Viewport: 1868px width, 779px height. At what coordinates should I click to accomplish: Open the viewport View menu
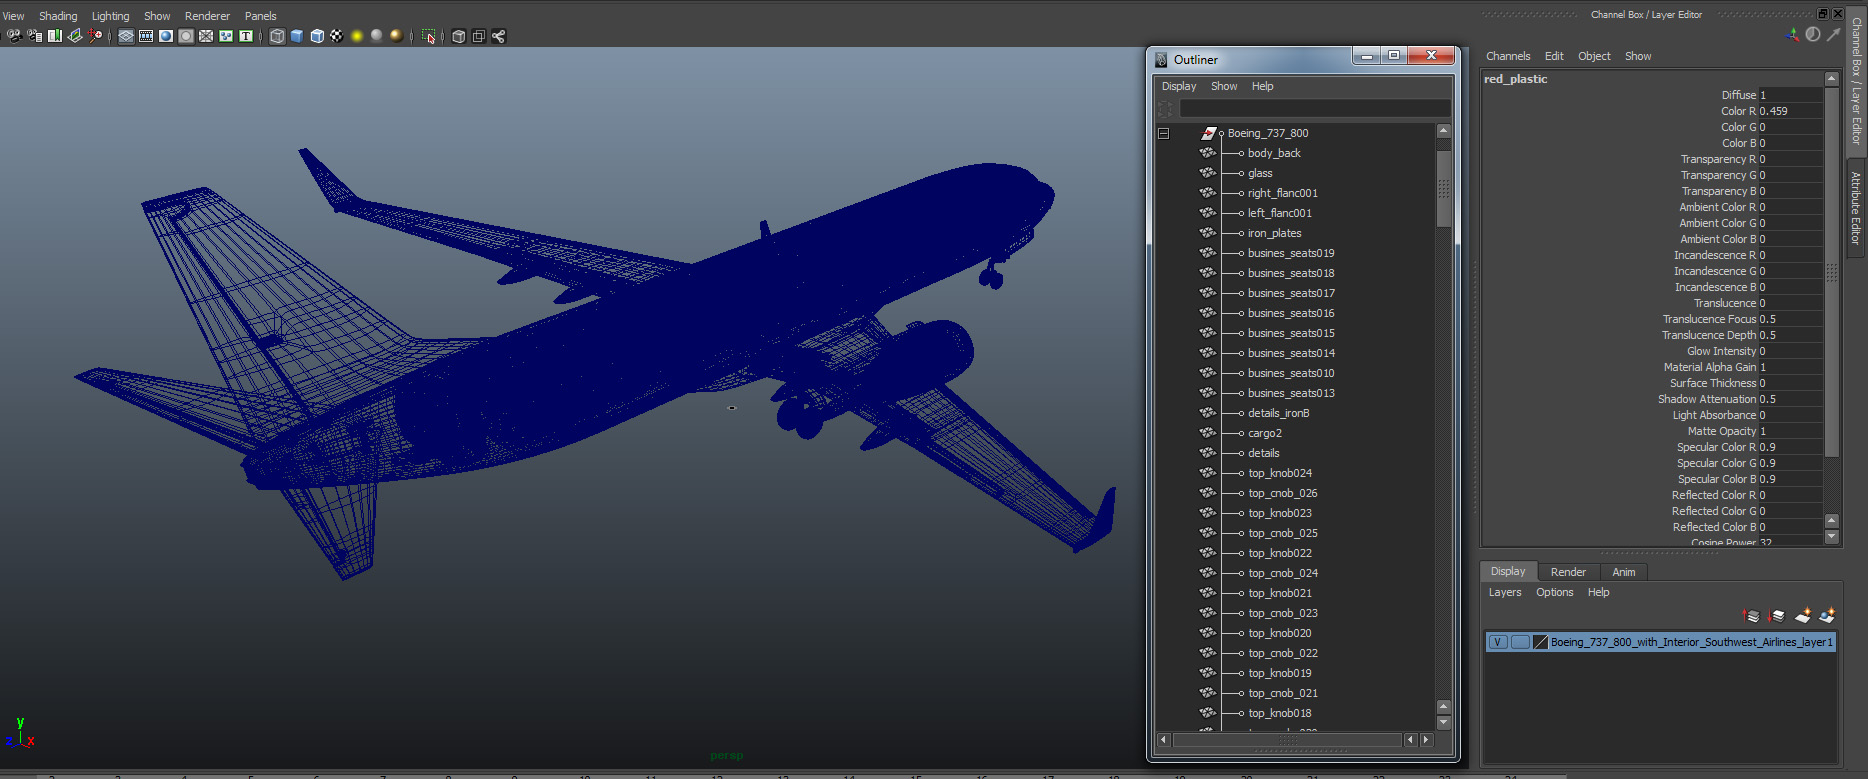[13, 16]
